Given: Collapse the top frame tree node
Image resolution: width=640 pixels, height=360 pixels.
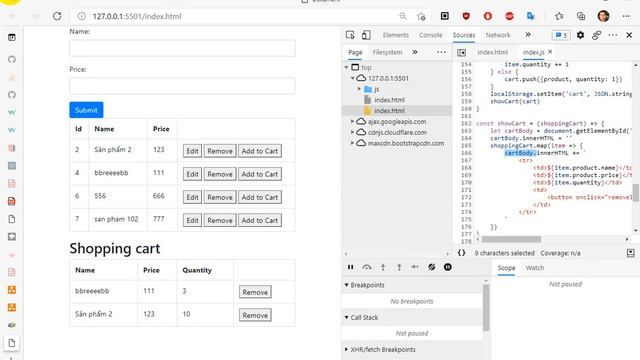Looking at the screenshot, I should pos(347,67).
